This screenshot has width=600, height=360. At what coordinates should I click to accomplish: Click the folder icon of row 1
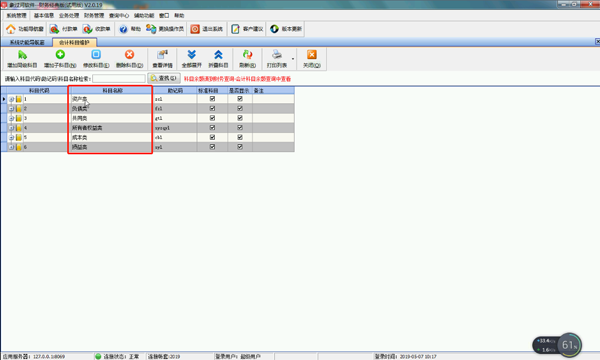19,99
